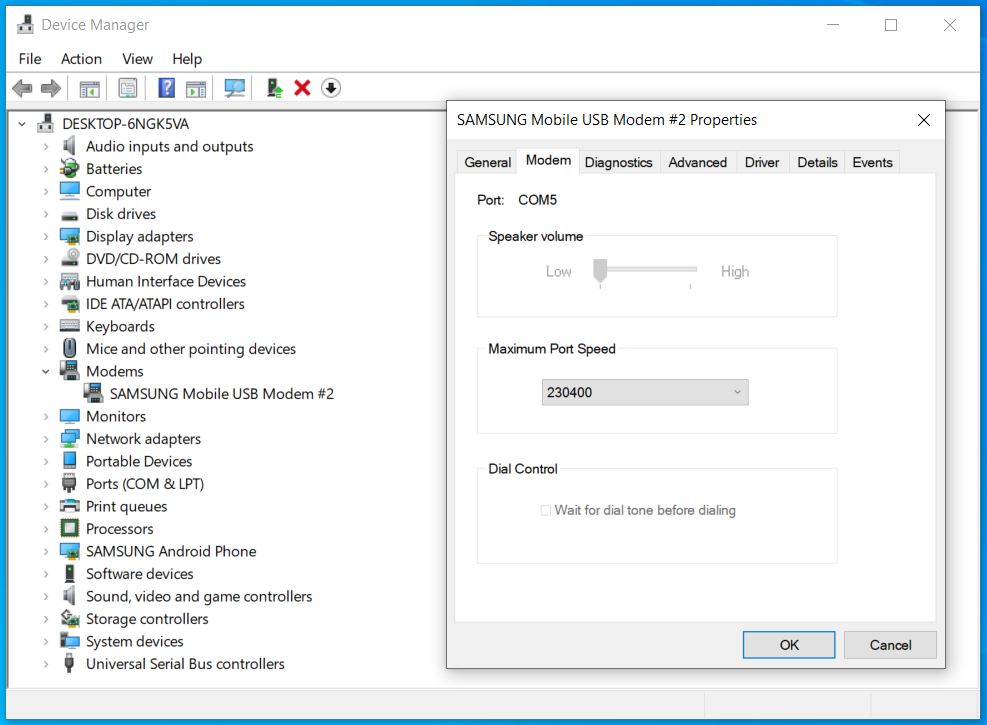Expand the Computer category chevron
987x725 pixels.
pos(45,191)
